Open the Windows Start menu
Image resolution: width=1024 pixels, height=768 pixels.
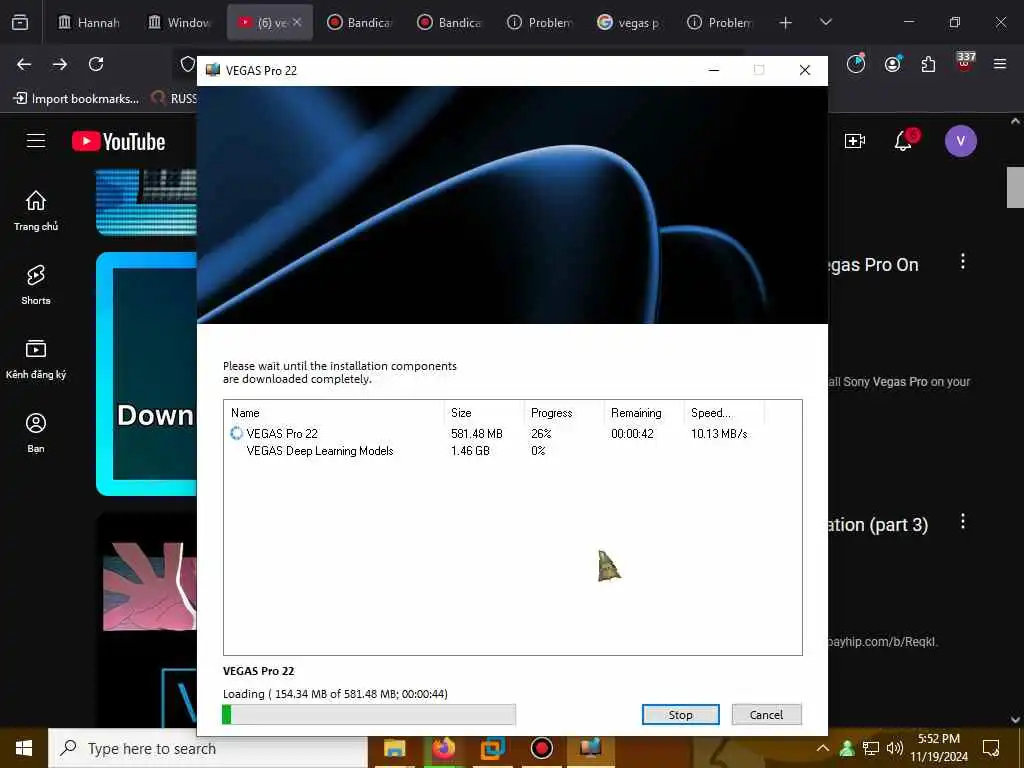24,748
